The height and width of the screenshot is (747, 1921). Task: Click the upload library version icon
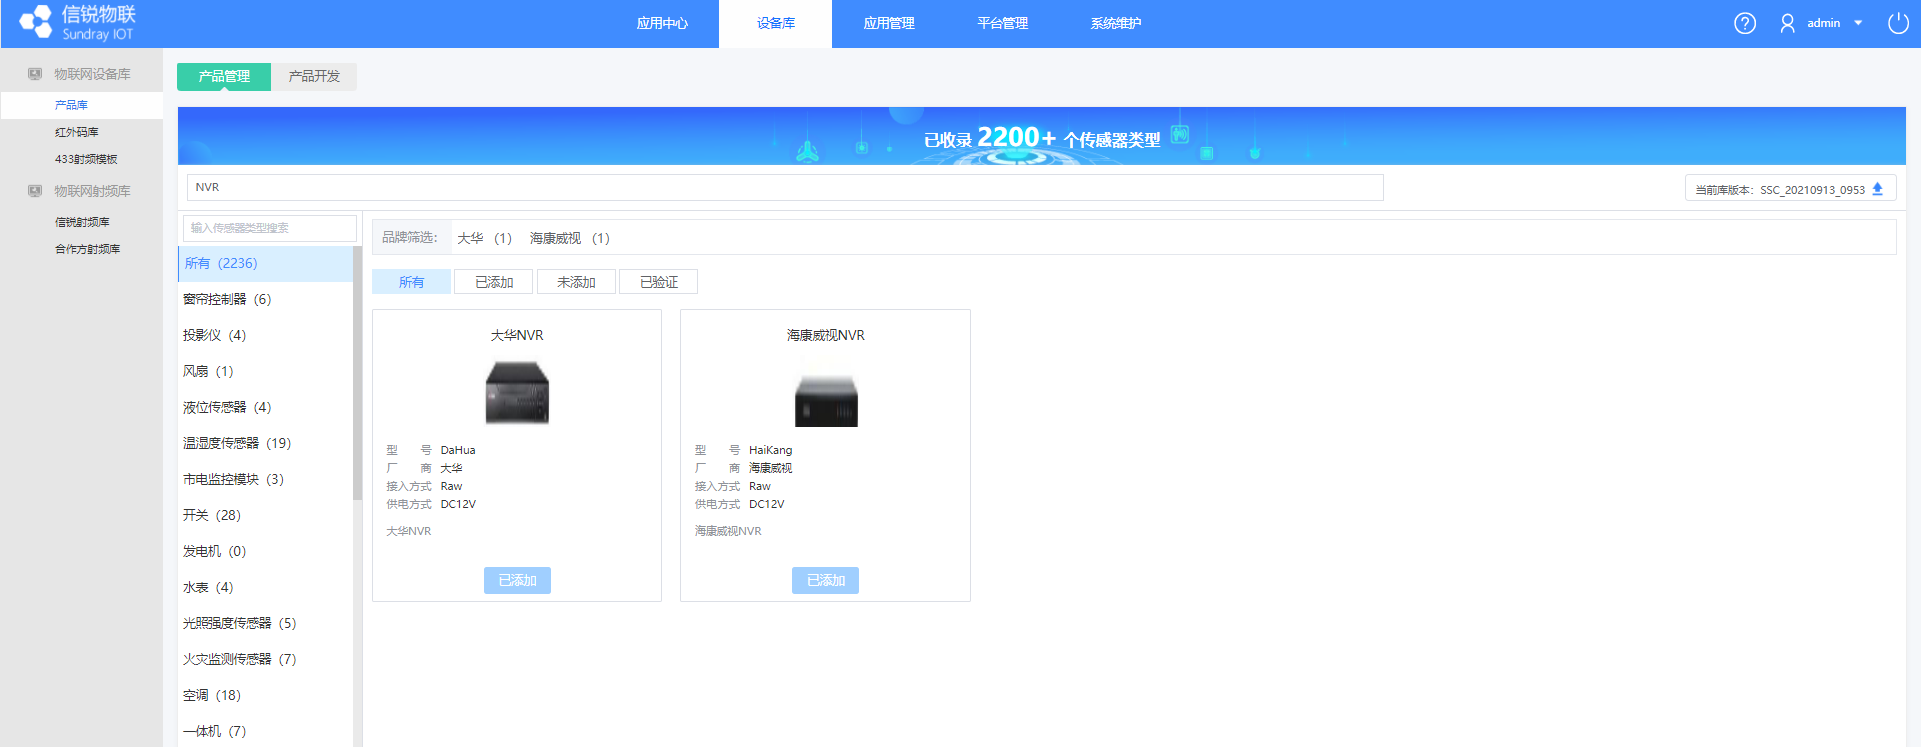[x=1877, y=189]
